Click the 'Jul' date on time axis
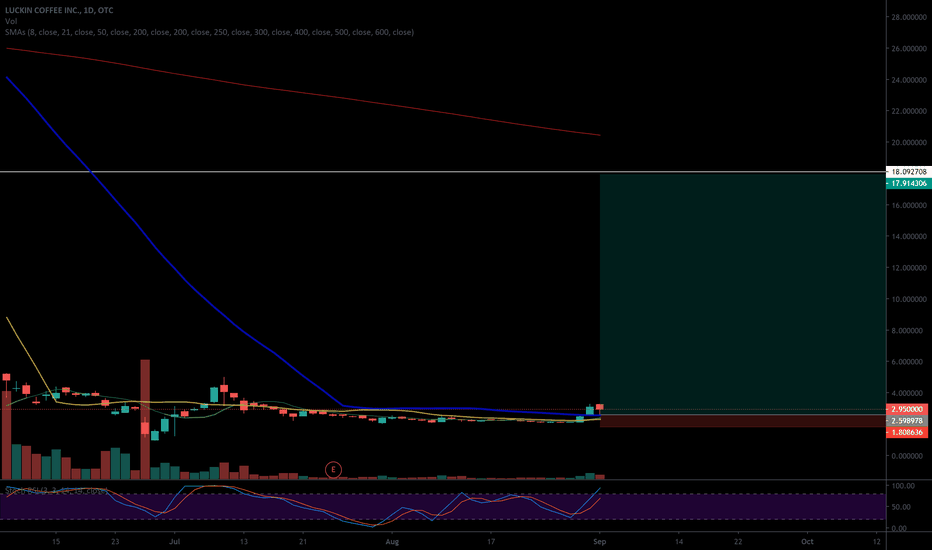 pos(175,542)
